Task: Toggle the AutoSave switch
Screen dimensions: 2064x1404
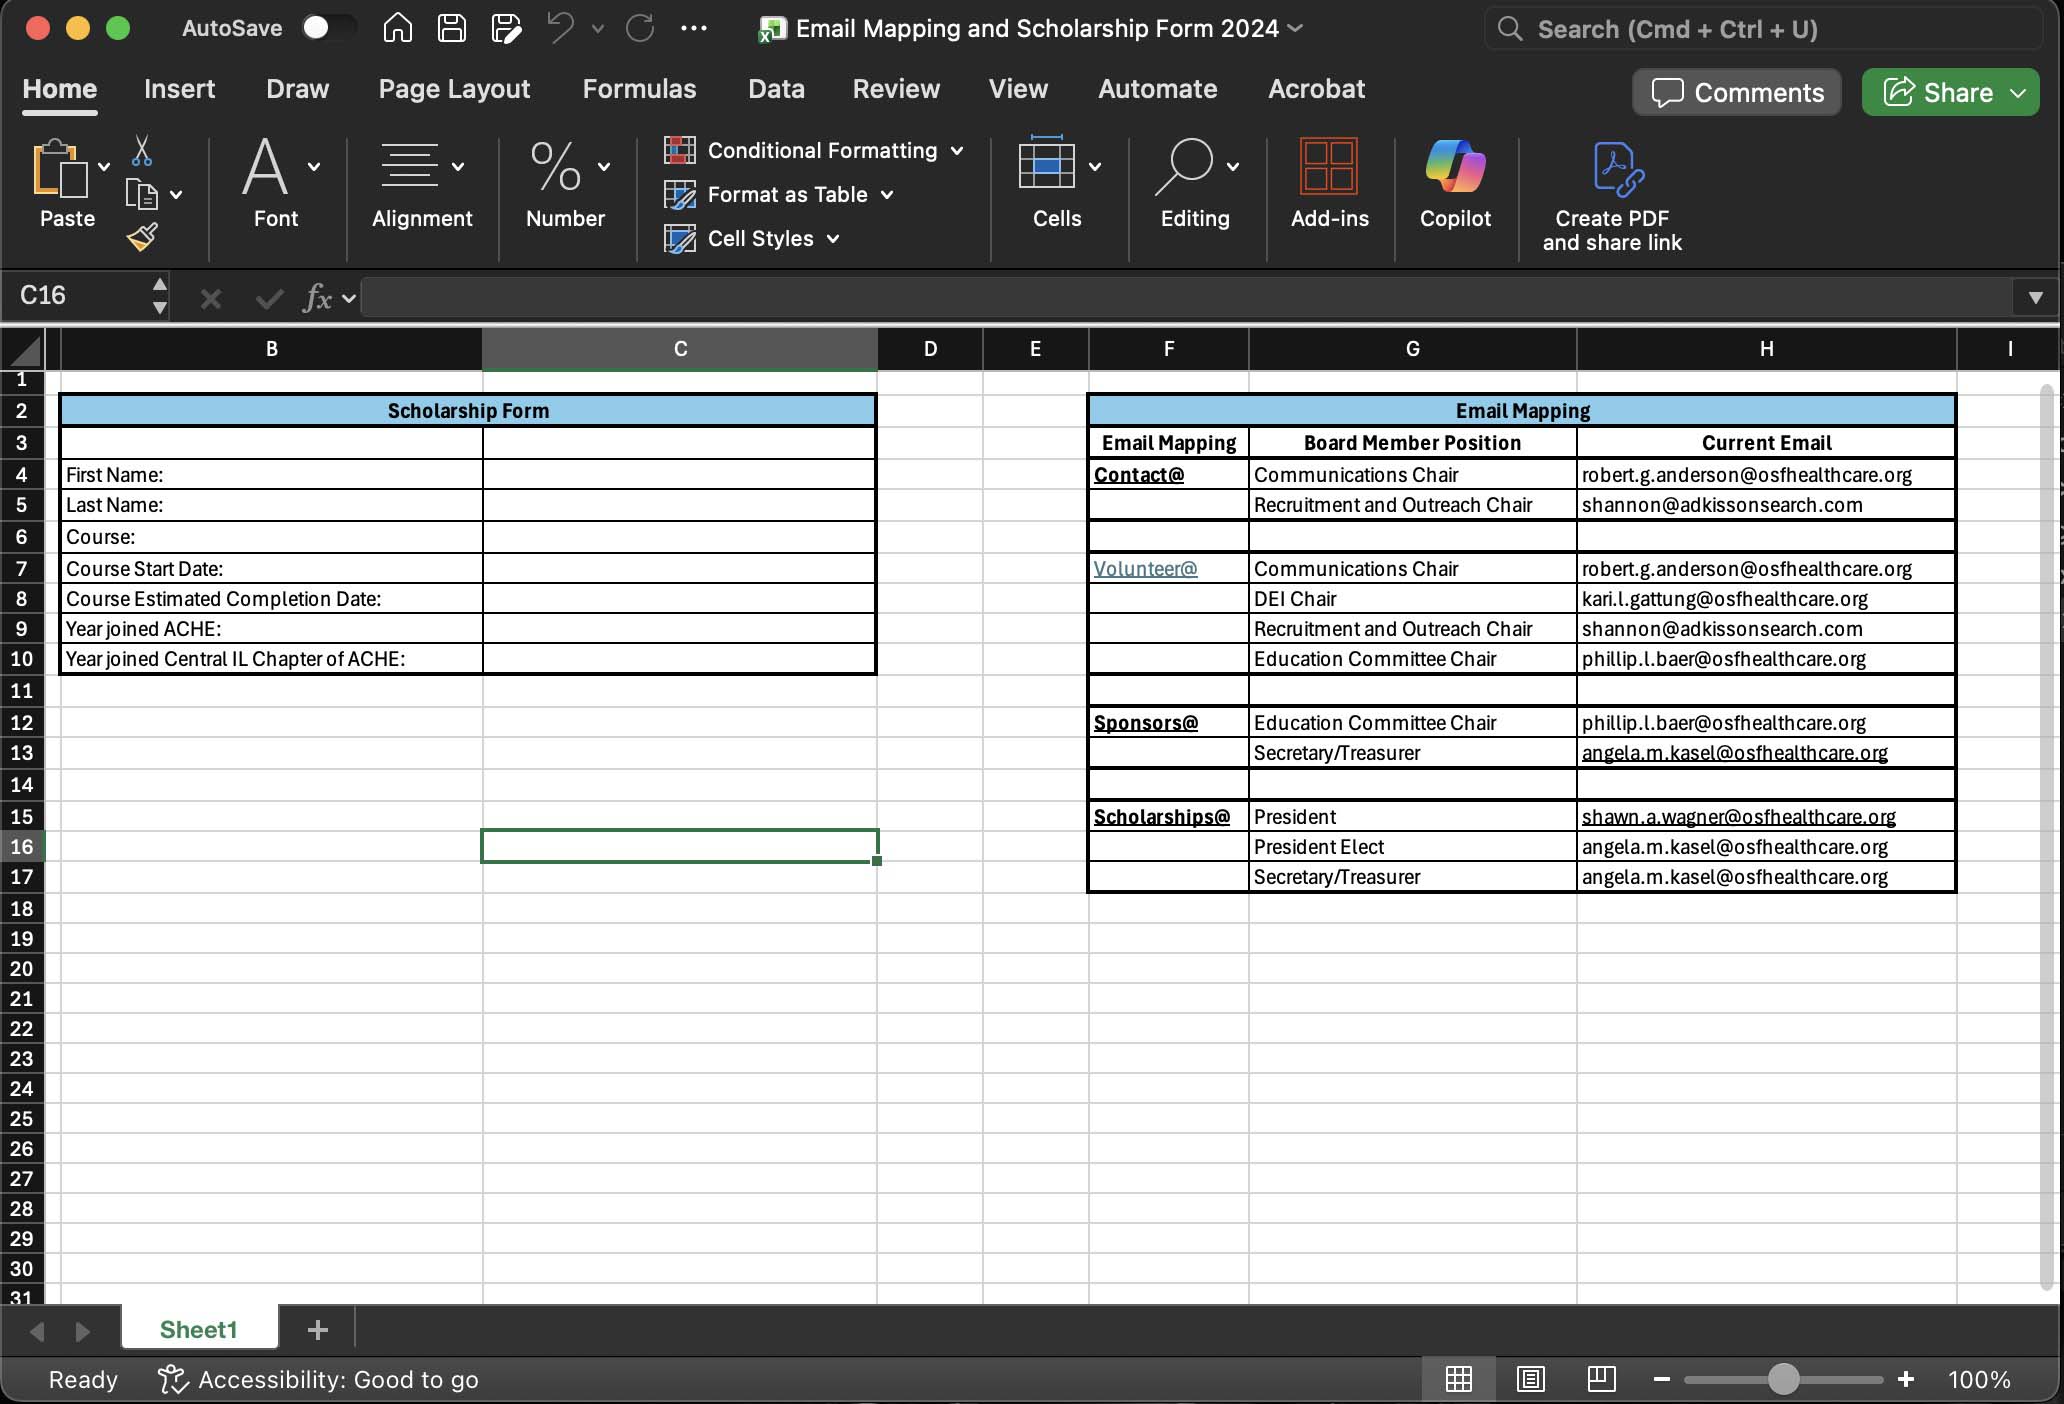Action: (329, 28)
